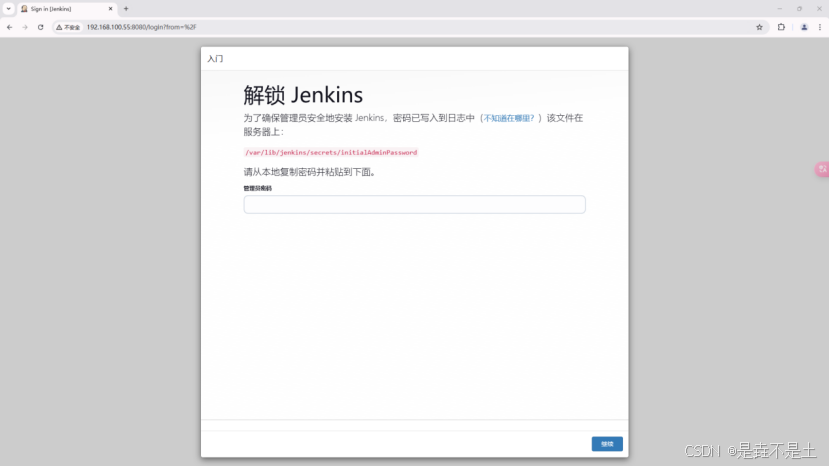Screen dimensions: 829x467
Task: Click the initialAdminPassword file path text
Action: point(331,152)
